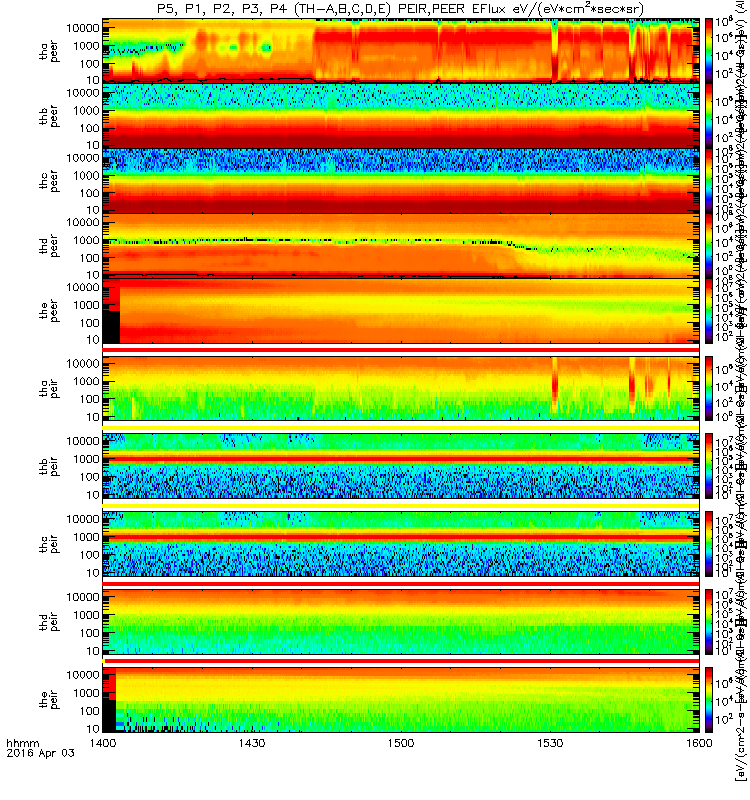Click the color bar beside thb peer panel
The image size is (750, 800).
point(709,115)
